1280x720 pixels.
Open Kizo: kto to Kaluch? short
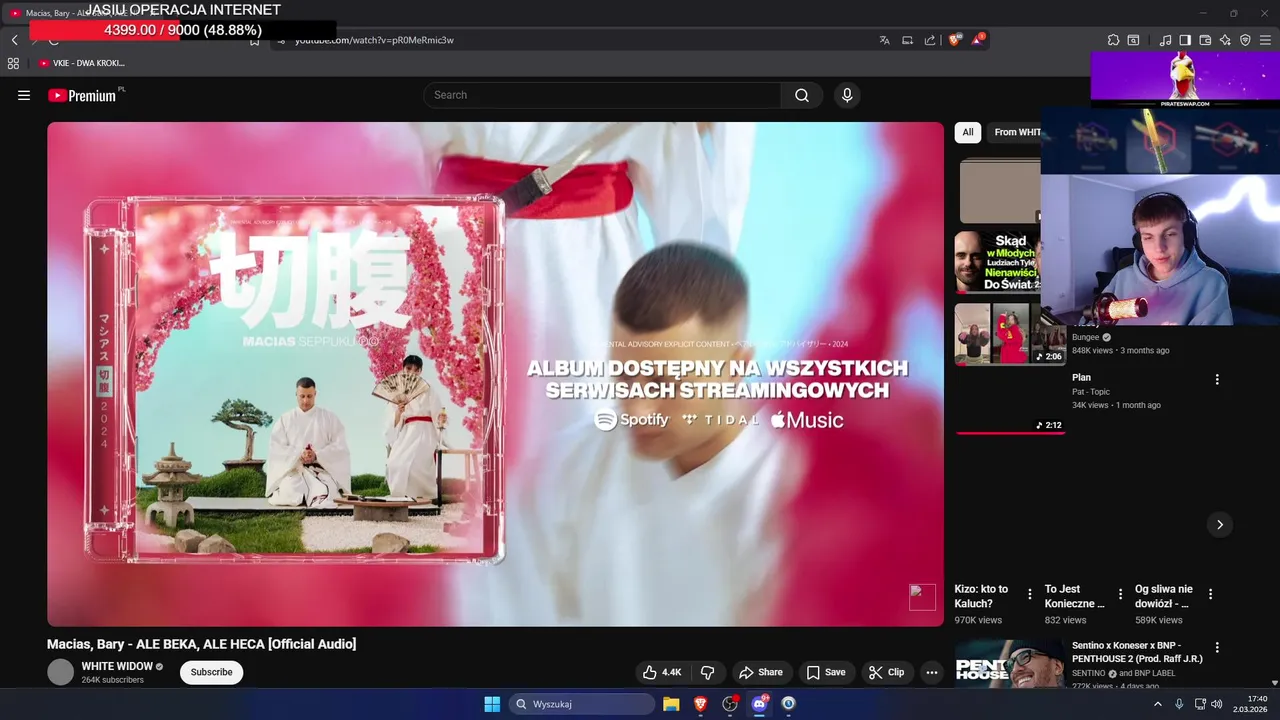[x=981, y=596]
